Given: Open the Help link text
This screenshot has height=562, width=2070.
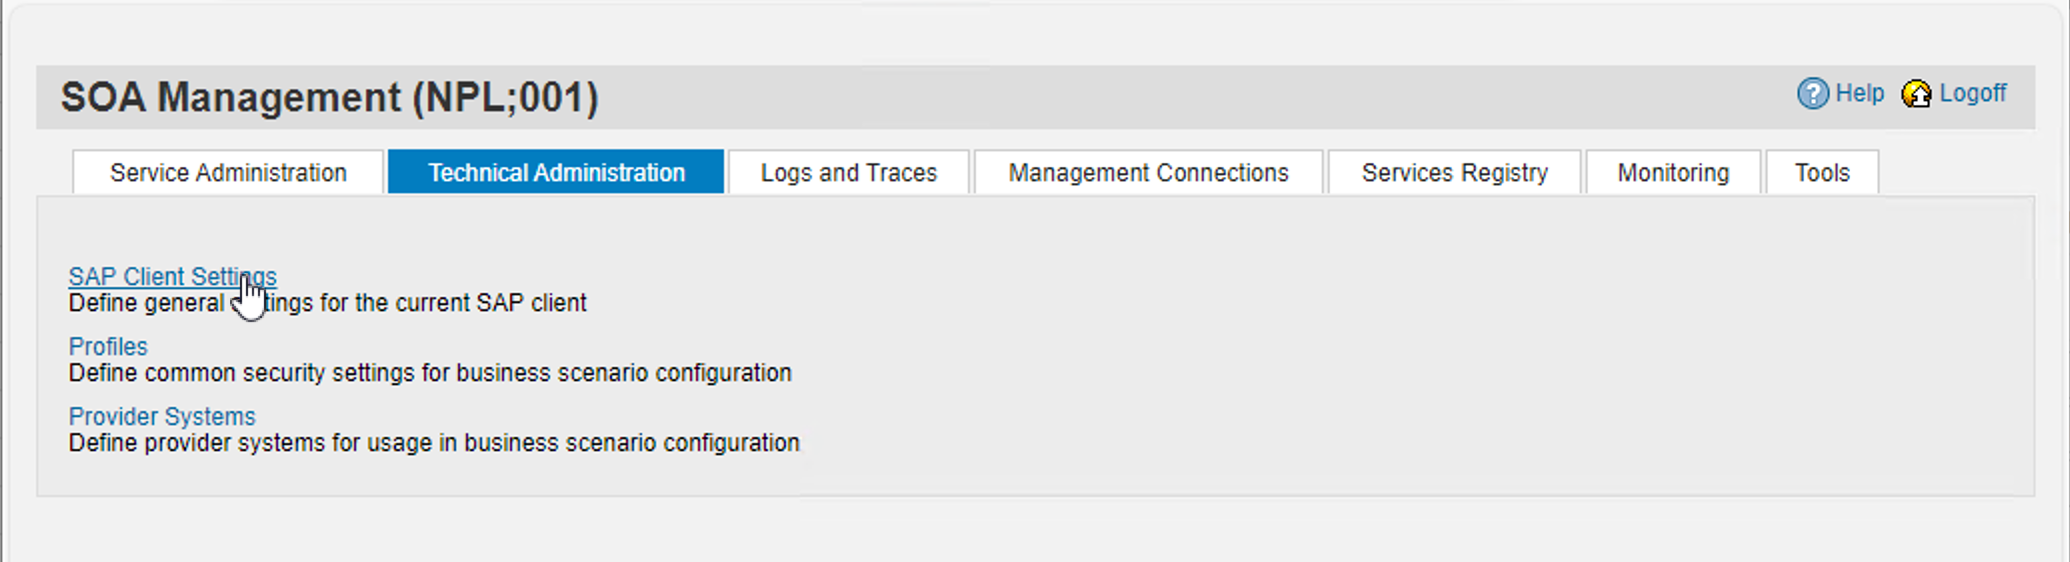Looking at the screenshot, I should 1859,93.
